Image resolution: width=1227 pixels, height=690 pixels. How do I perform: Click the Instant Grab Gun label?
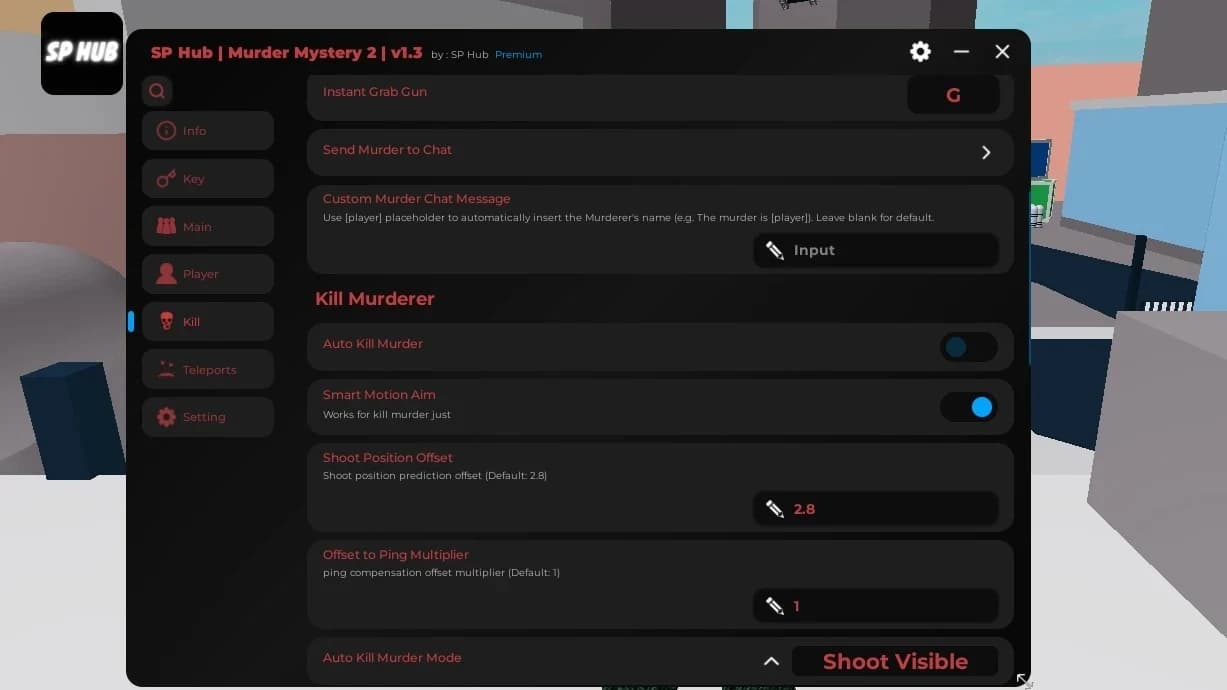pos(375,92)
